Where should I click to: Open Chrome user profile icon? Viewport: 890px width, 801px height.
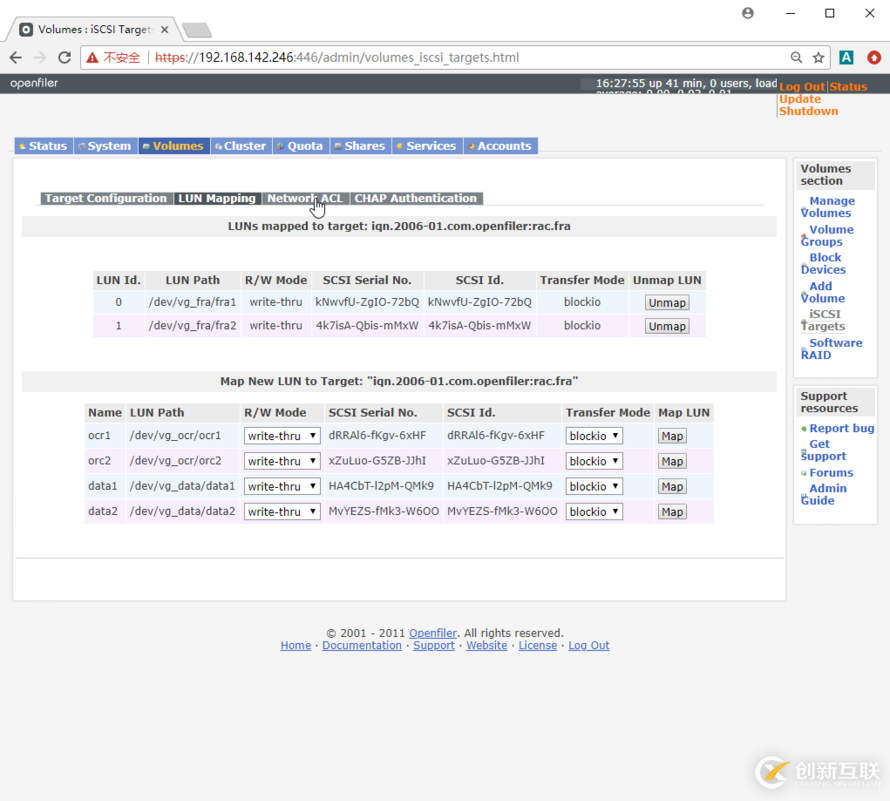(x=748, y=13)
